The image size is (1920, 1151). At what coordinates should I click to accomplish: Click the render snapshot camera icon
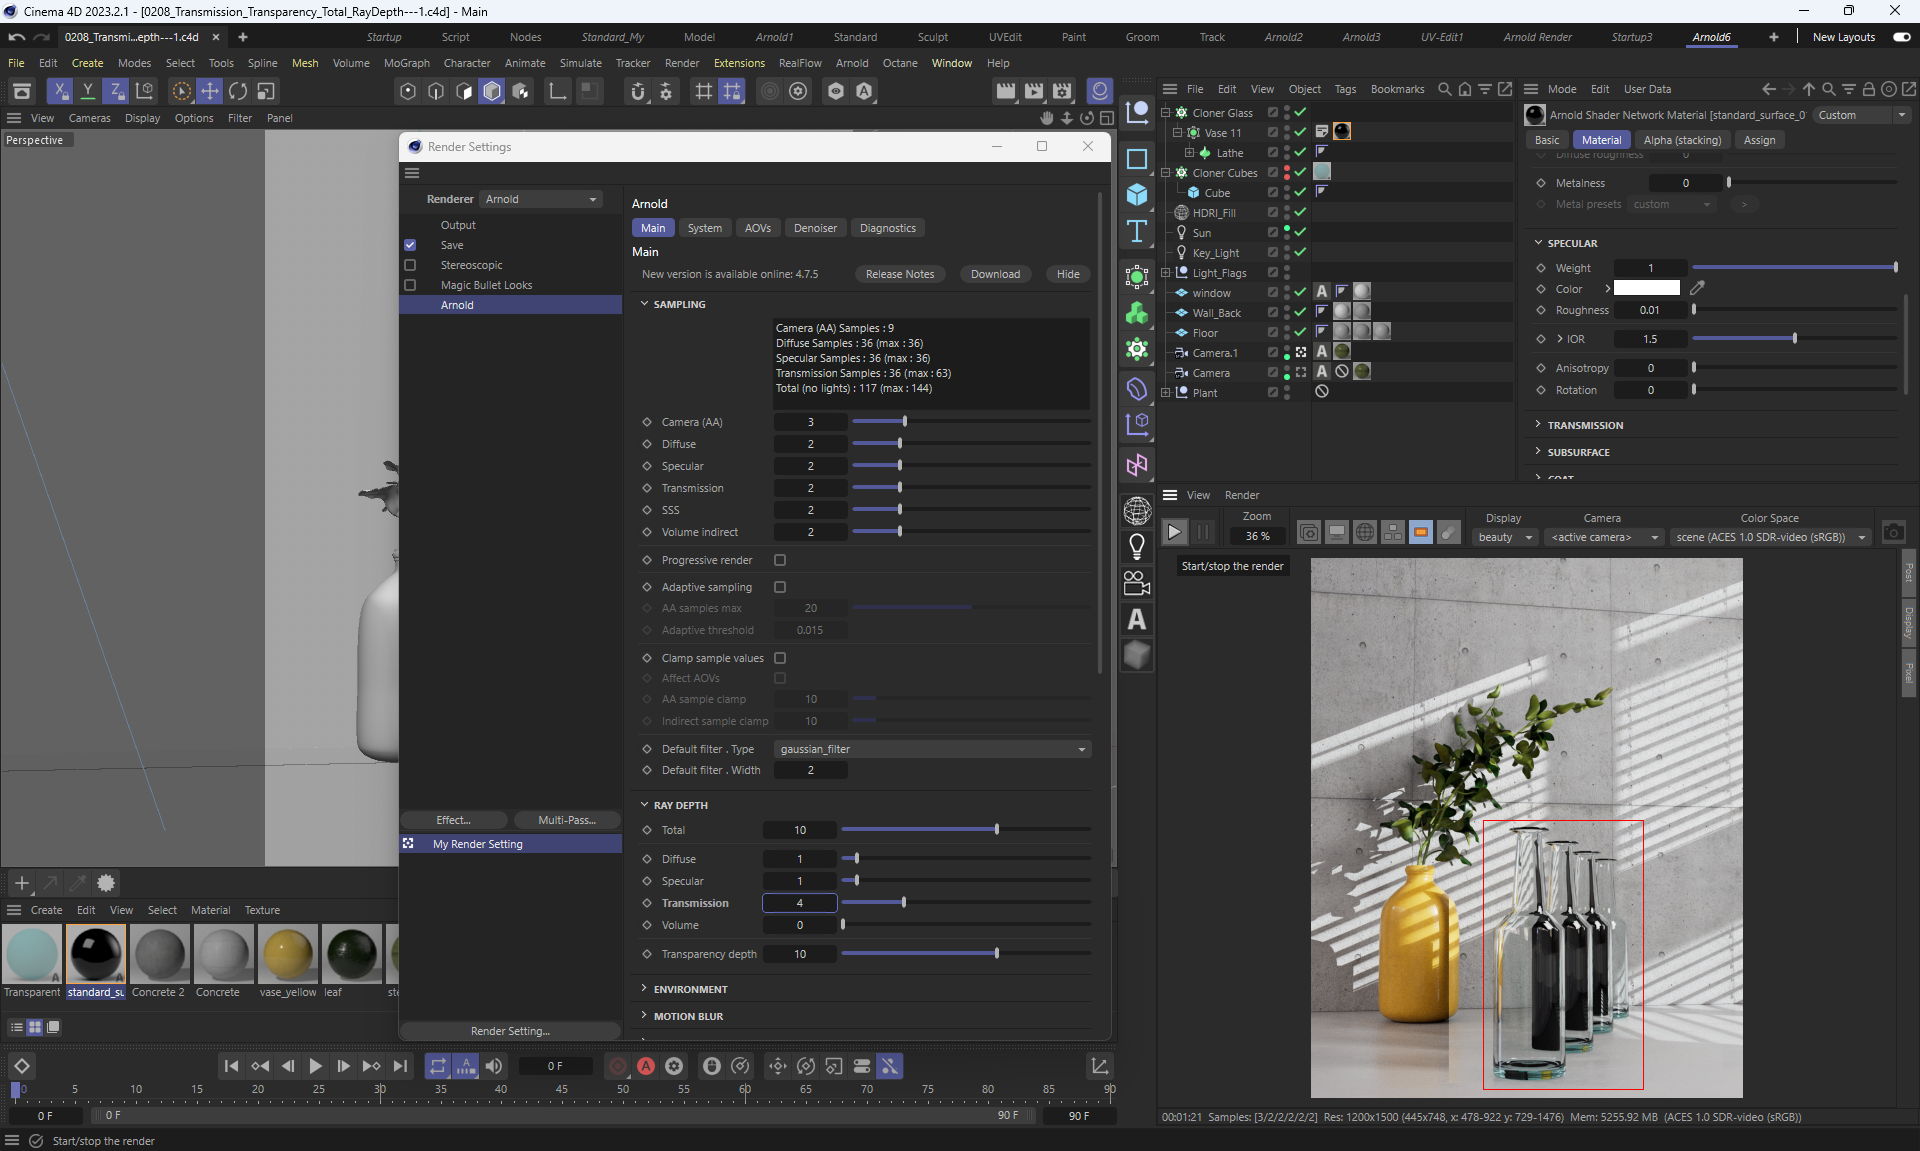pos(1893,533)
